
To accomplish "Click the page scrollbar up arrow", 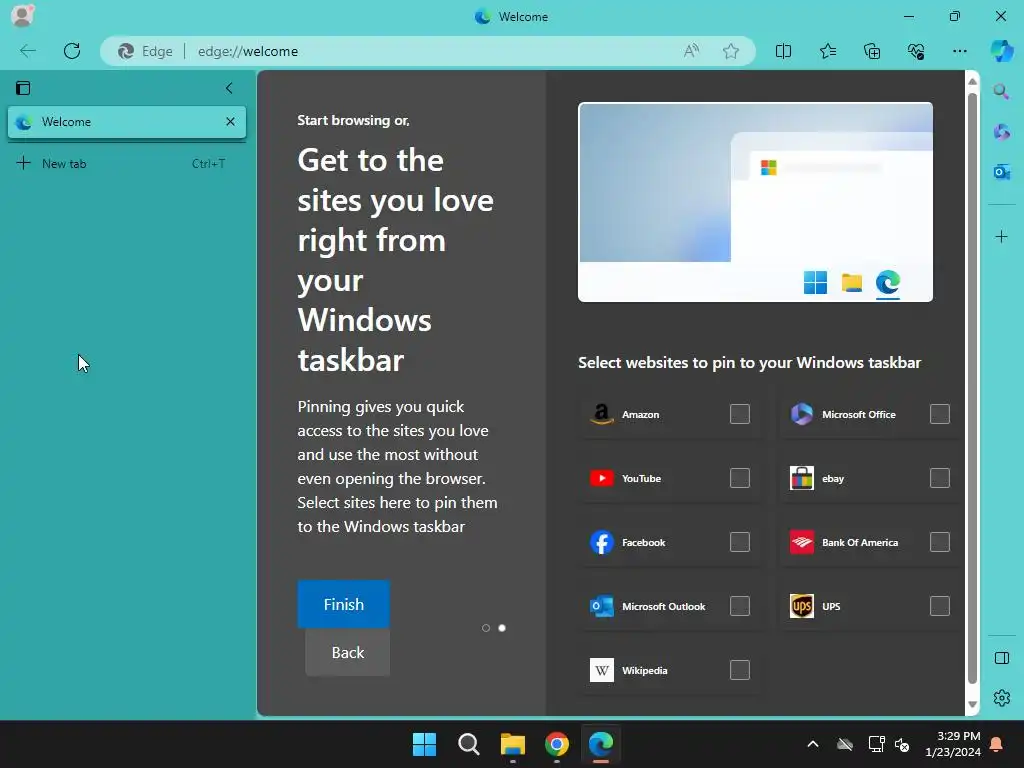I will point(972,81).
